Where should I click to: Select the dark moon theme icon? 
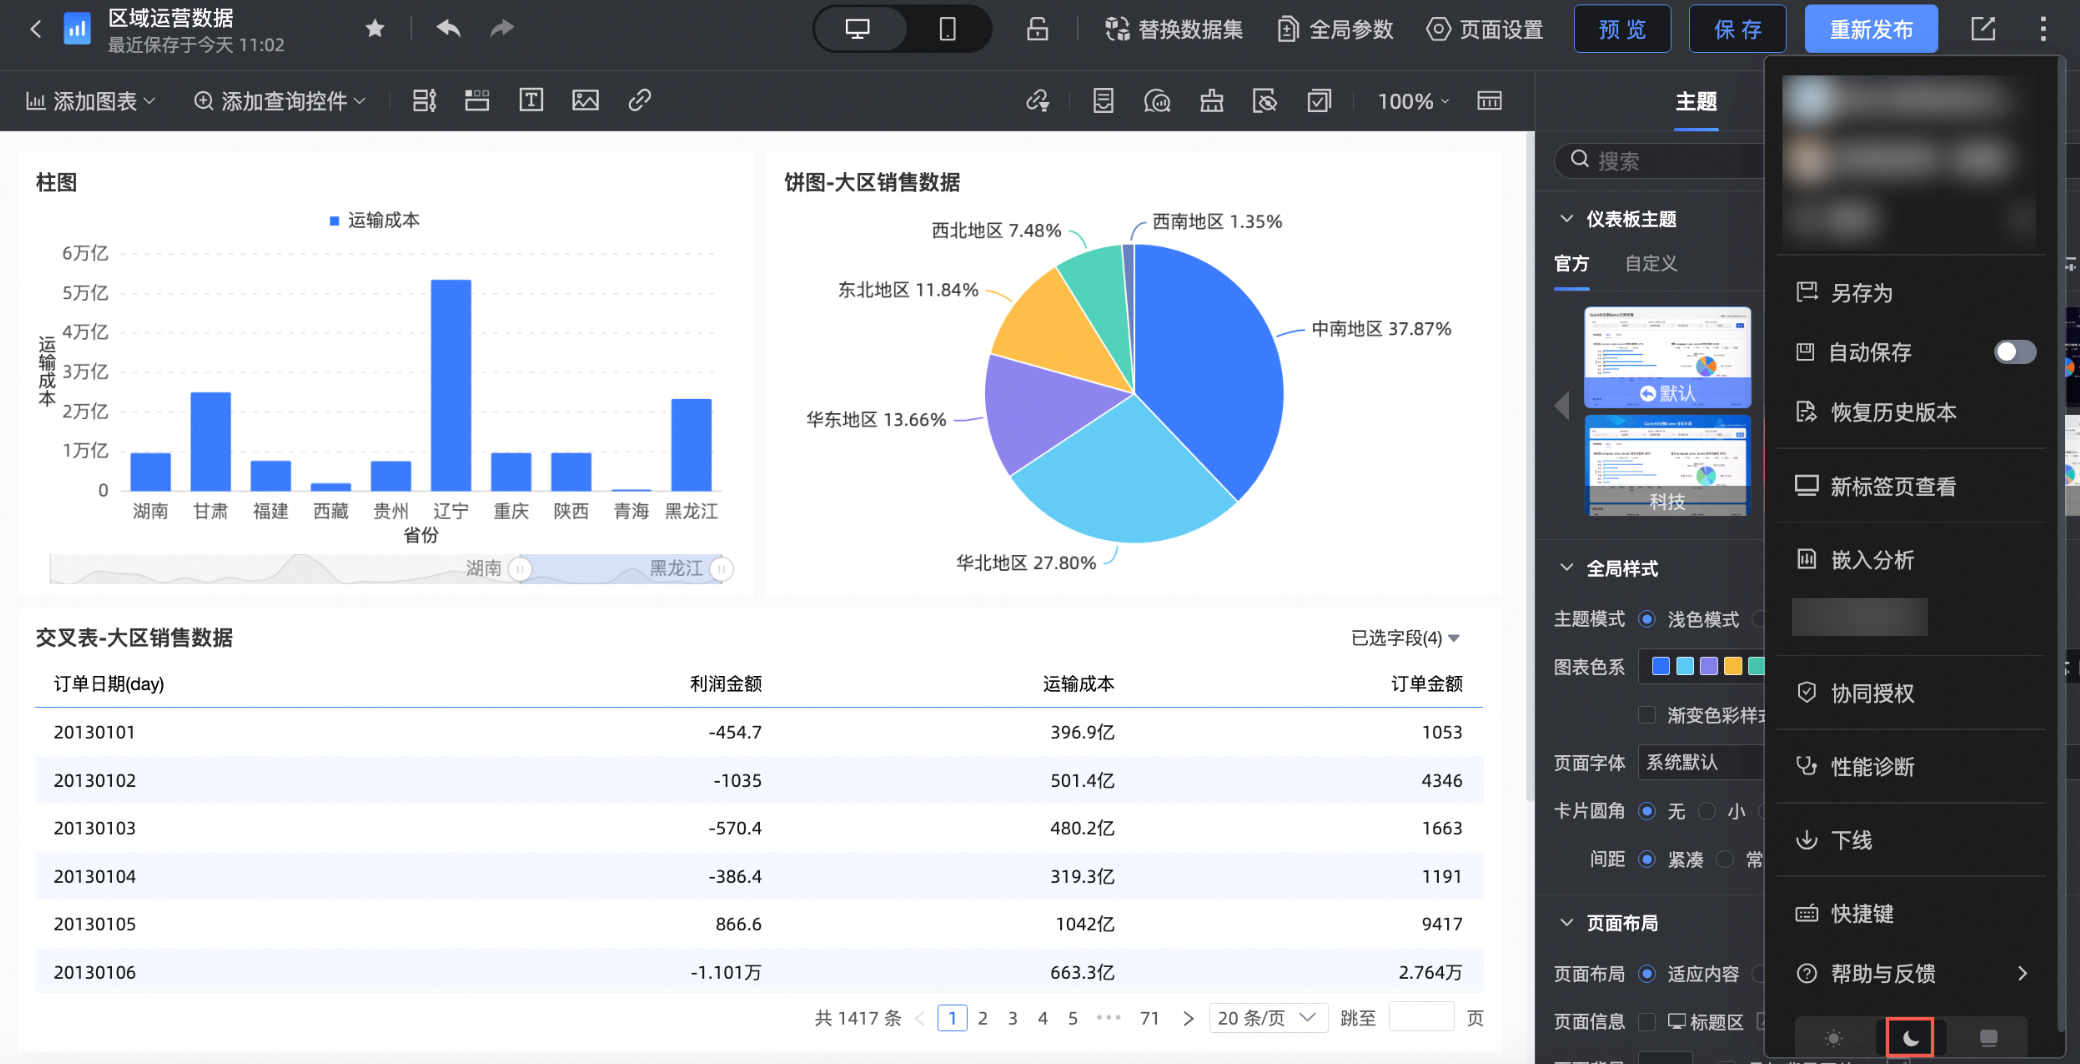[x=1910, y=1038]
